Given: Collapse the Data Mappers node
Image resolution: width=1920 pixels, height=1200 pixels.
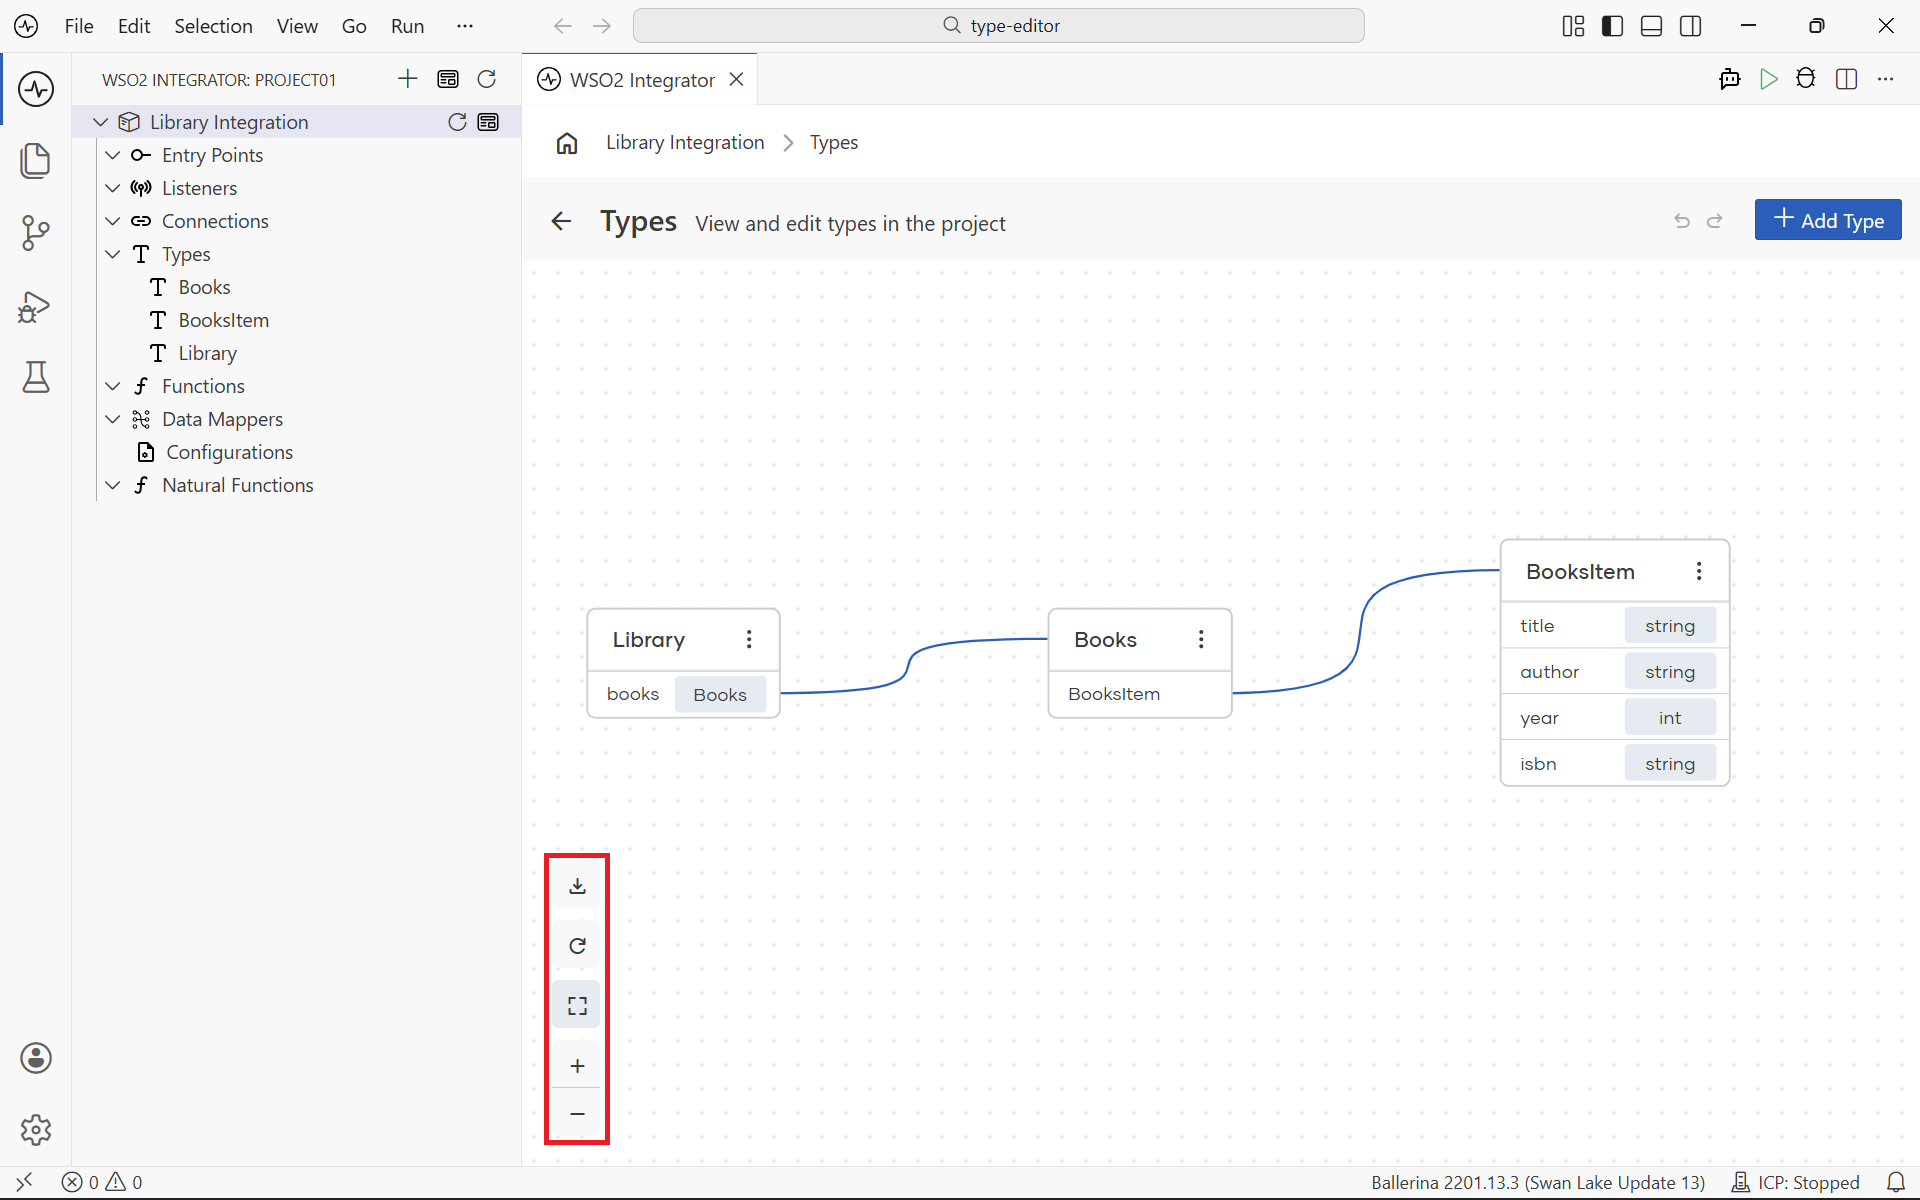Looking at the screenshot, I should 113,419.
